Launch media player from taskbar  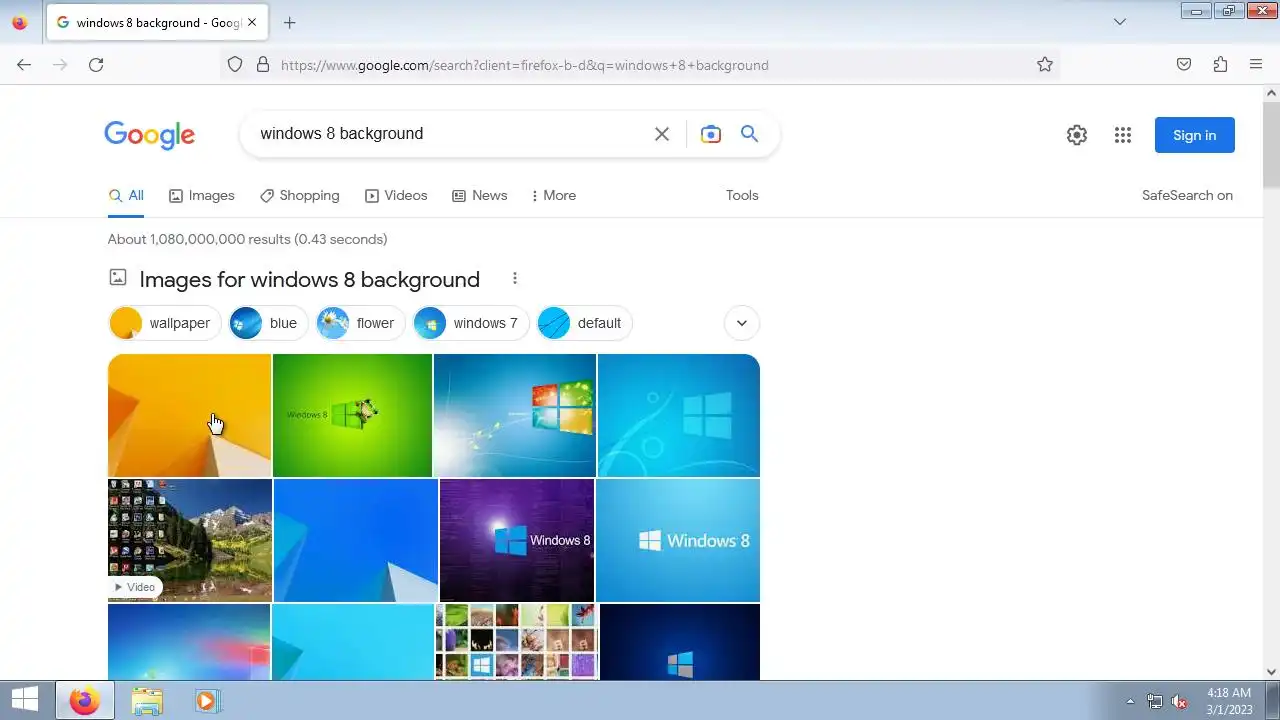[207, 701]
